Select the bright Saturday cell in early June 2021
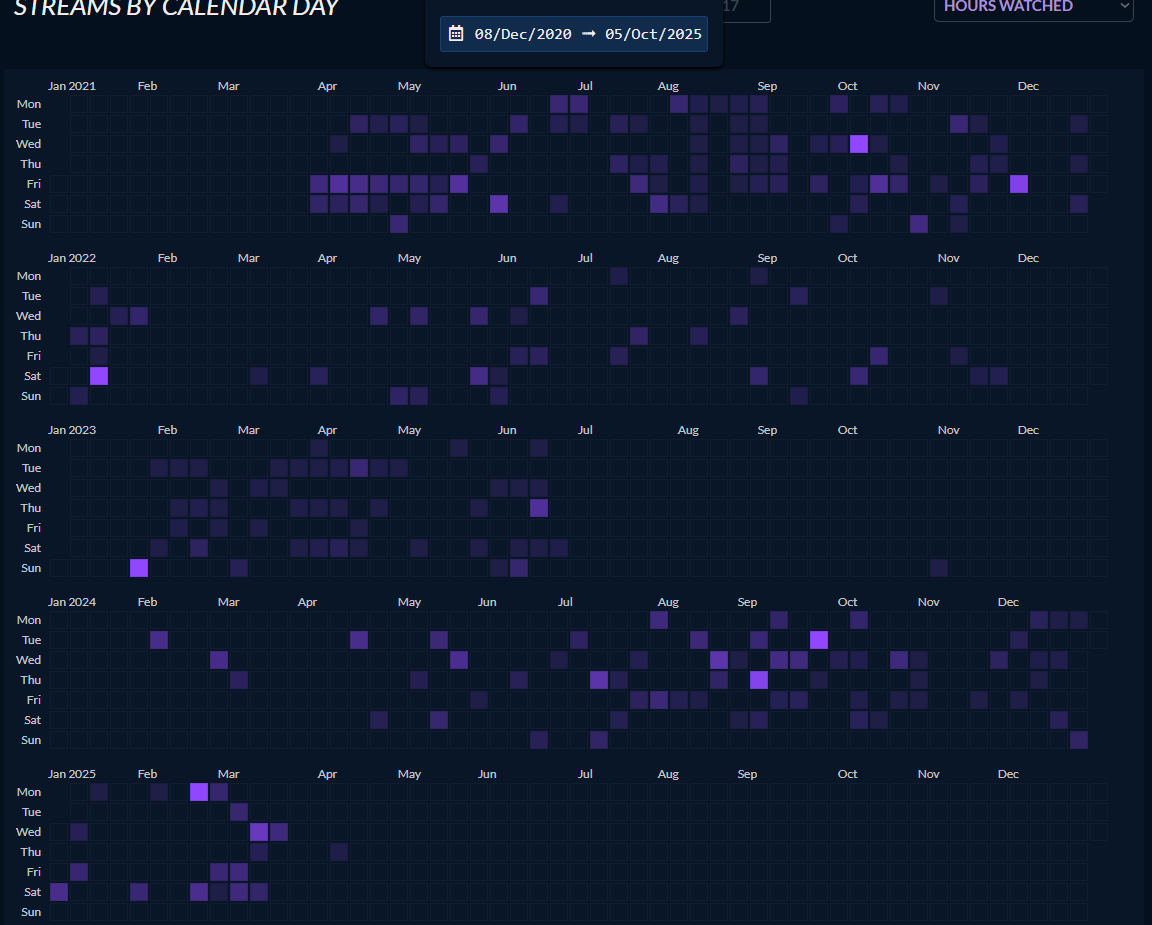1152x925 pixels. [x=499, y=204]
